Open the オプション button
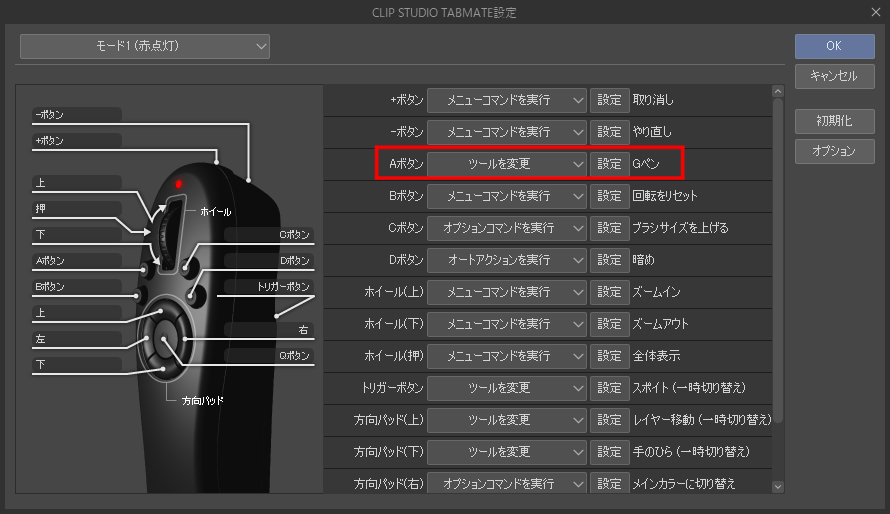Screen dimensions: 890x514 834,151
